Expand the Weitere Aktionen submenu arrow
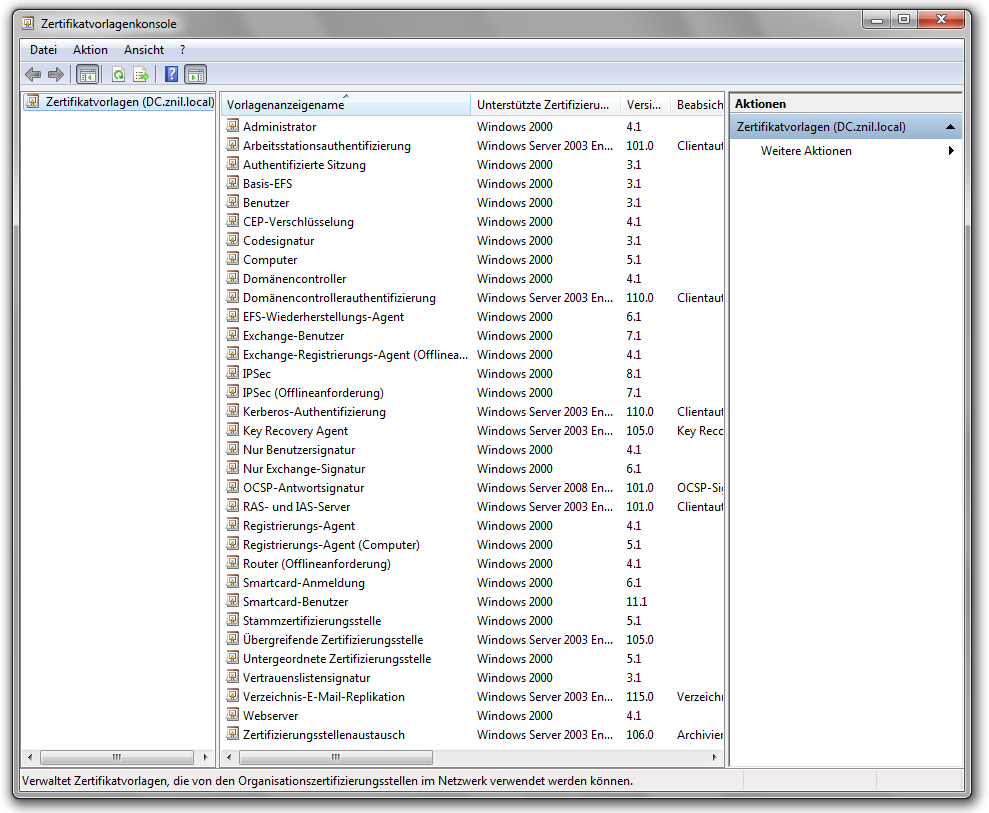This screenshot has height=813, width=989. click(950, 151)
